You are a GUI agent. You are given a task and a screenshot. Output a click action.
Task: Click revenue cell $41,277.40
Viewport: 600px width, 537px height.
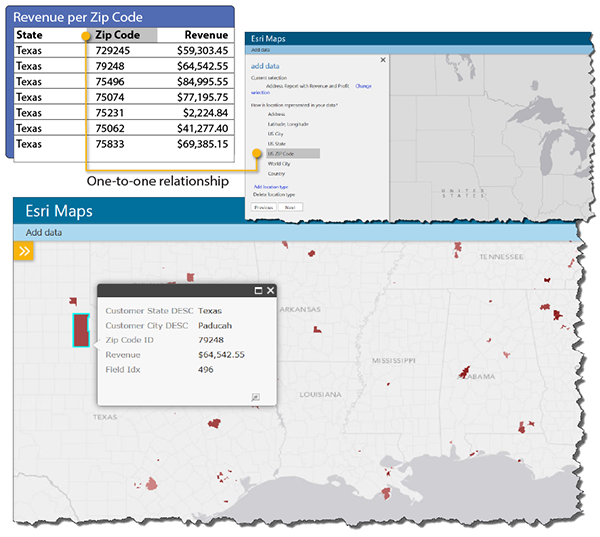point(202,128)
